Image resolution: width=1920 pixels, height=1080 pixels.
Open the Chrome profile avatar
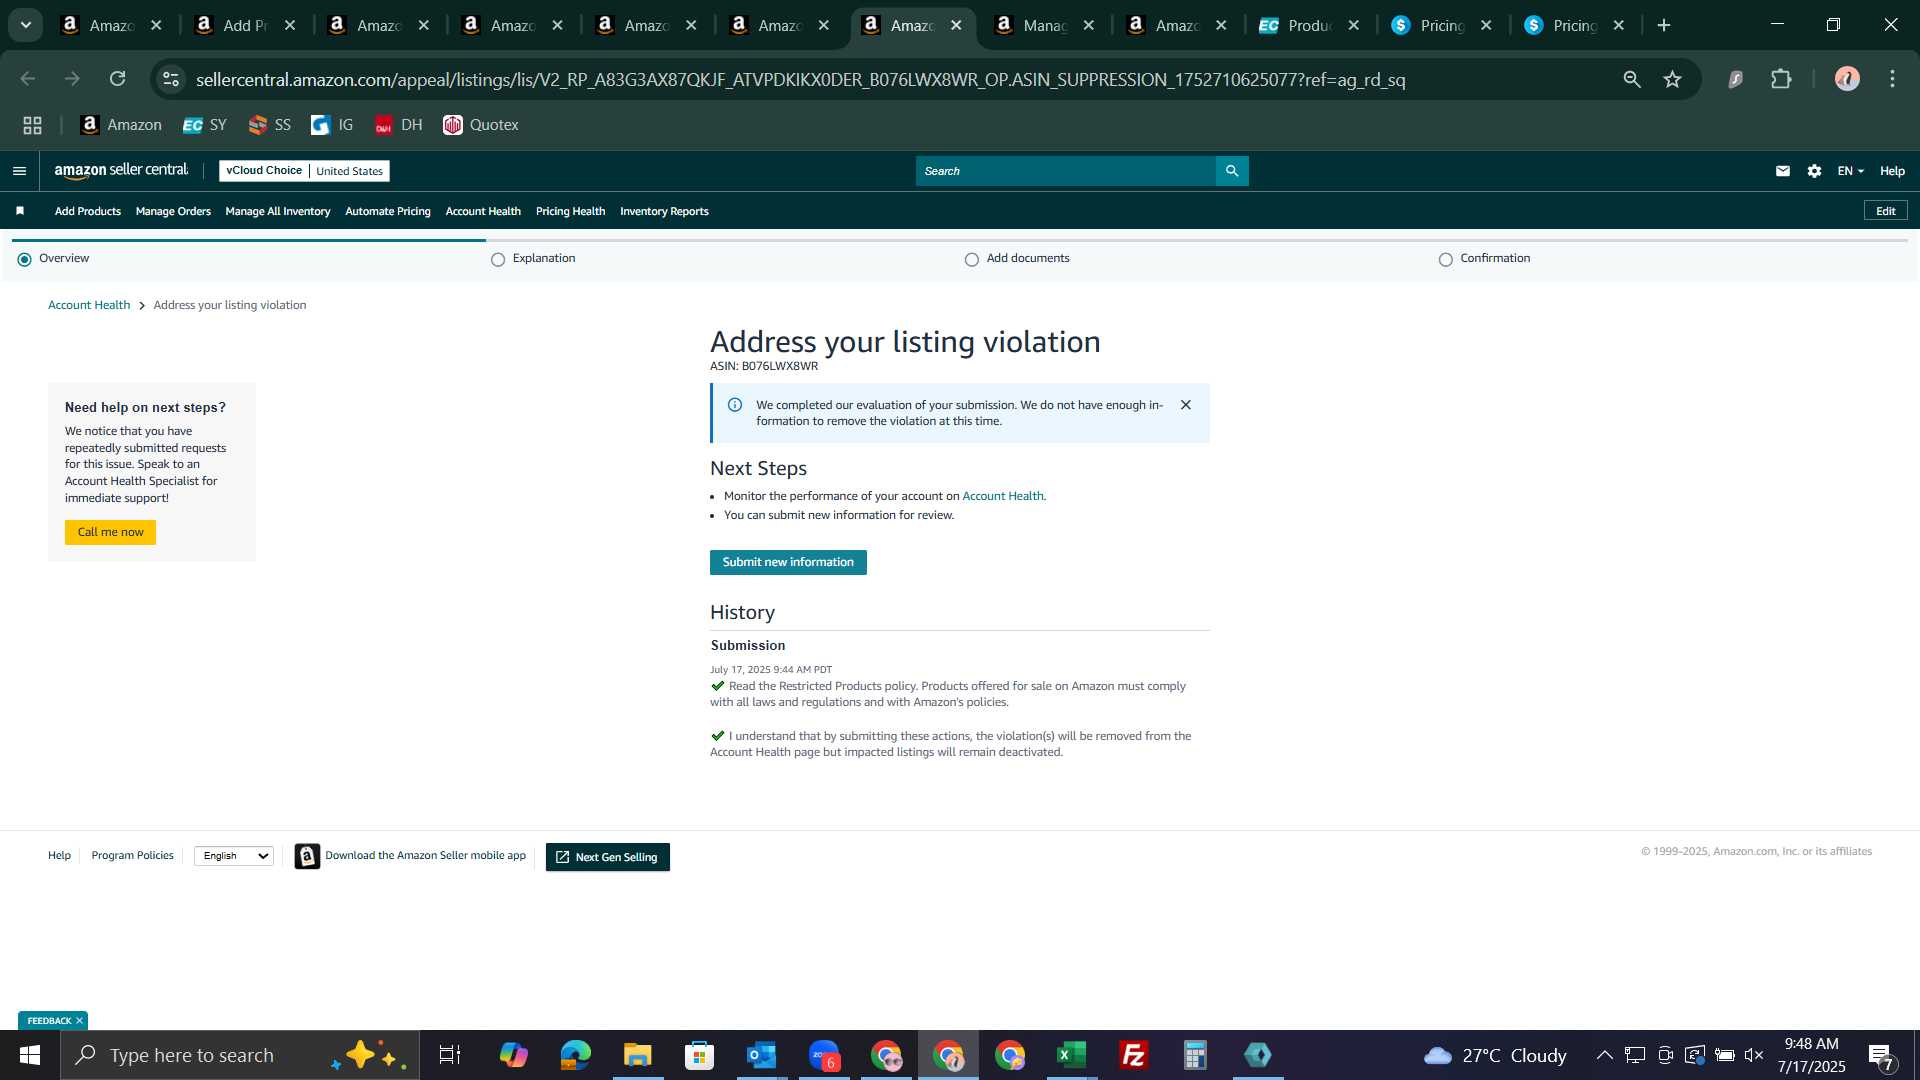pos(1847,79)
